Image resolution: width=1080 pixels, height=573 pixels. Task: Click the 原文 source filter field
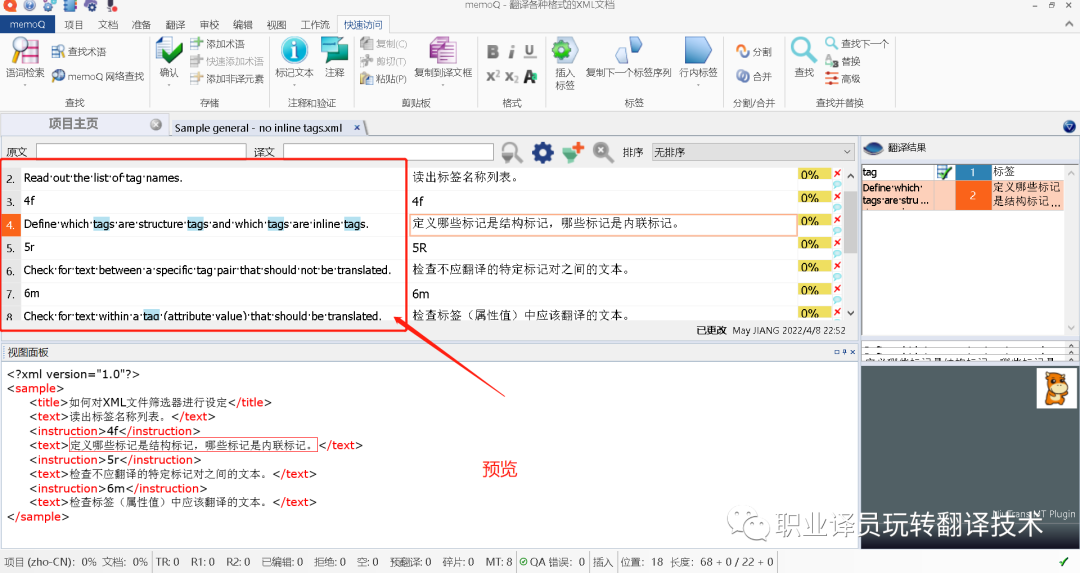[x=141, y=152]
